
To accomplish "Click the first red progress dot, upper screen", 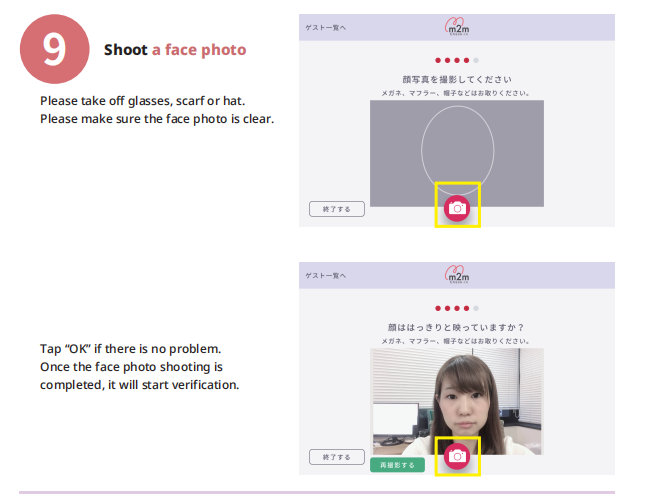I will point(438,60).
